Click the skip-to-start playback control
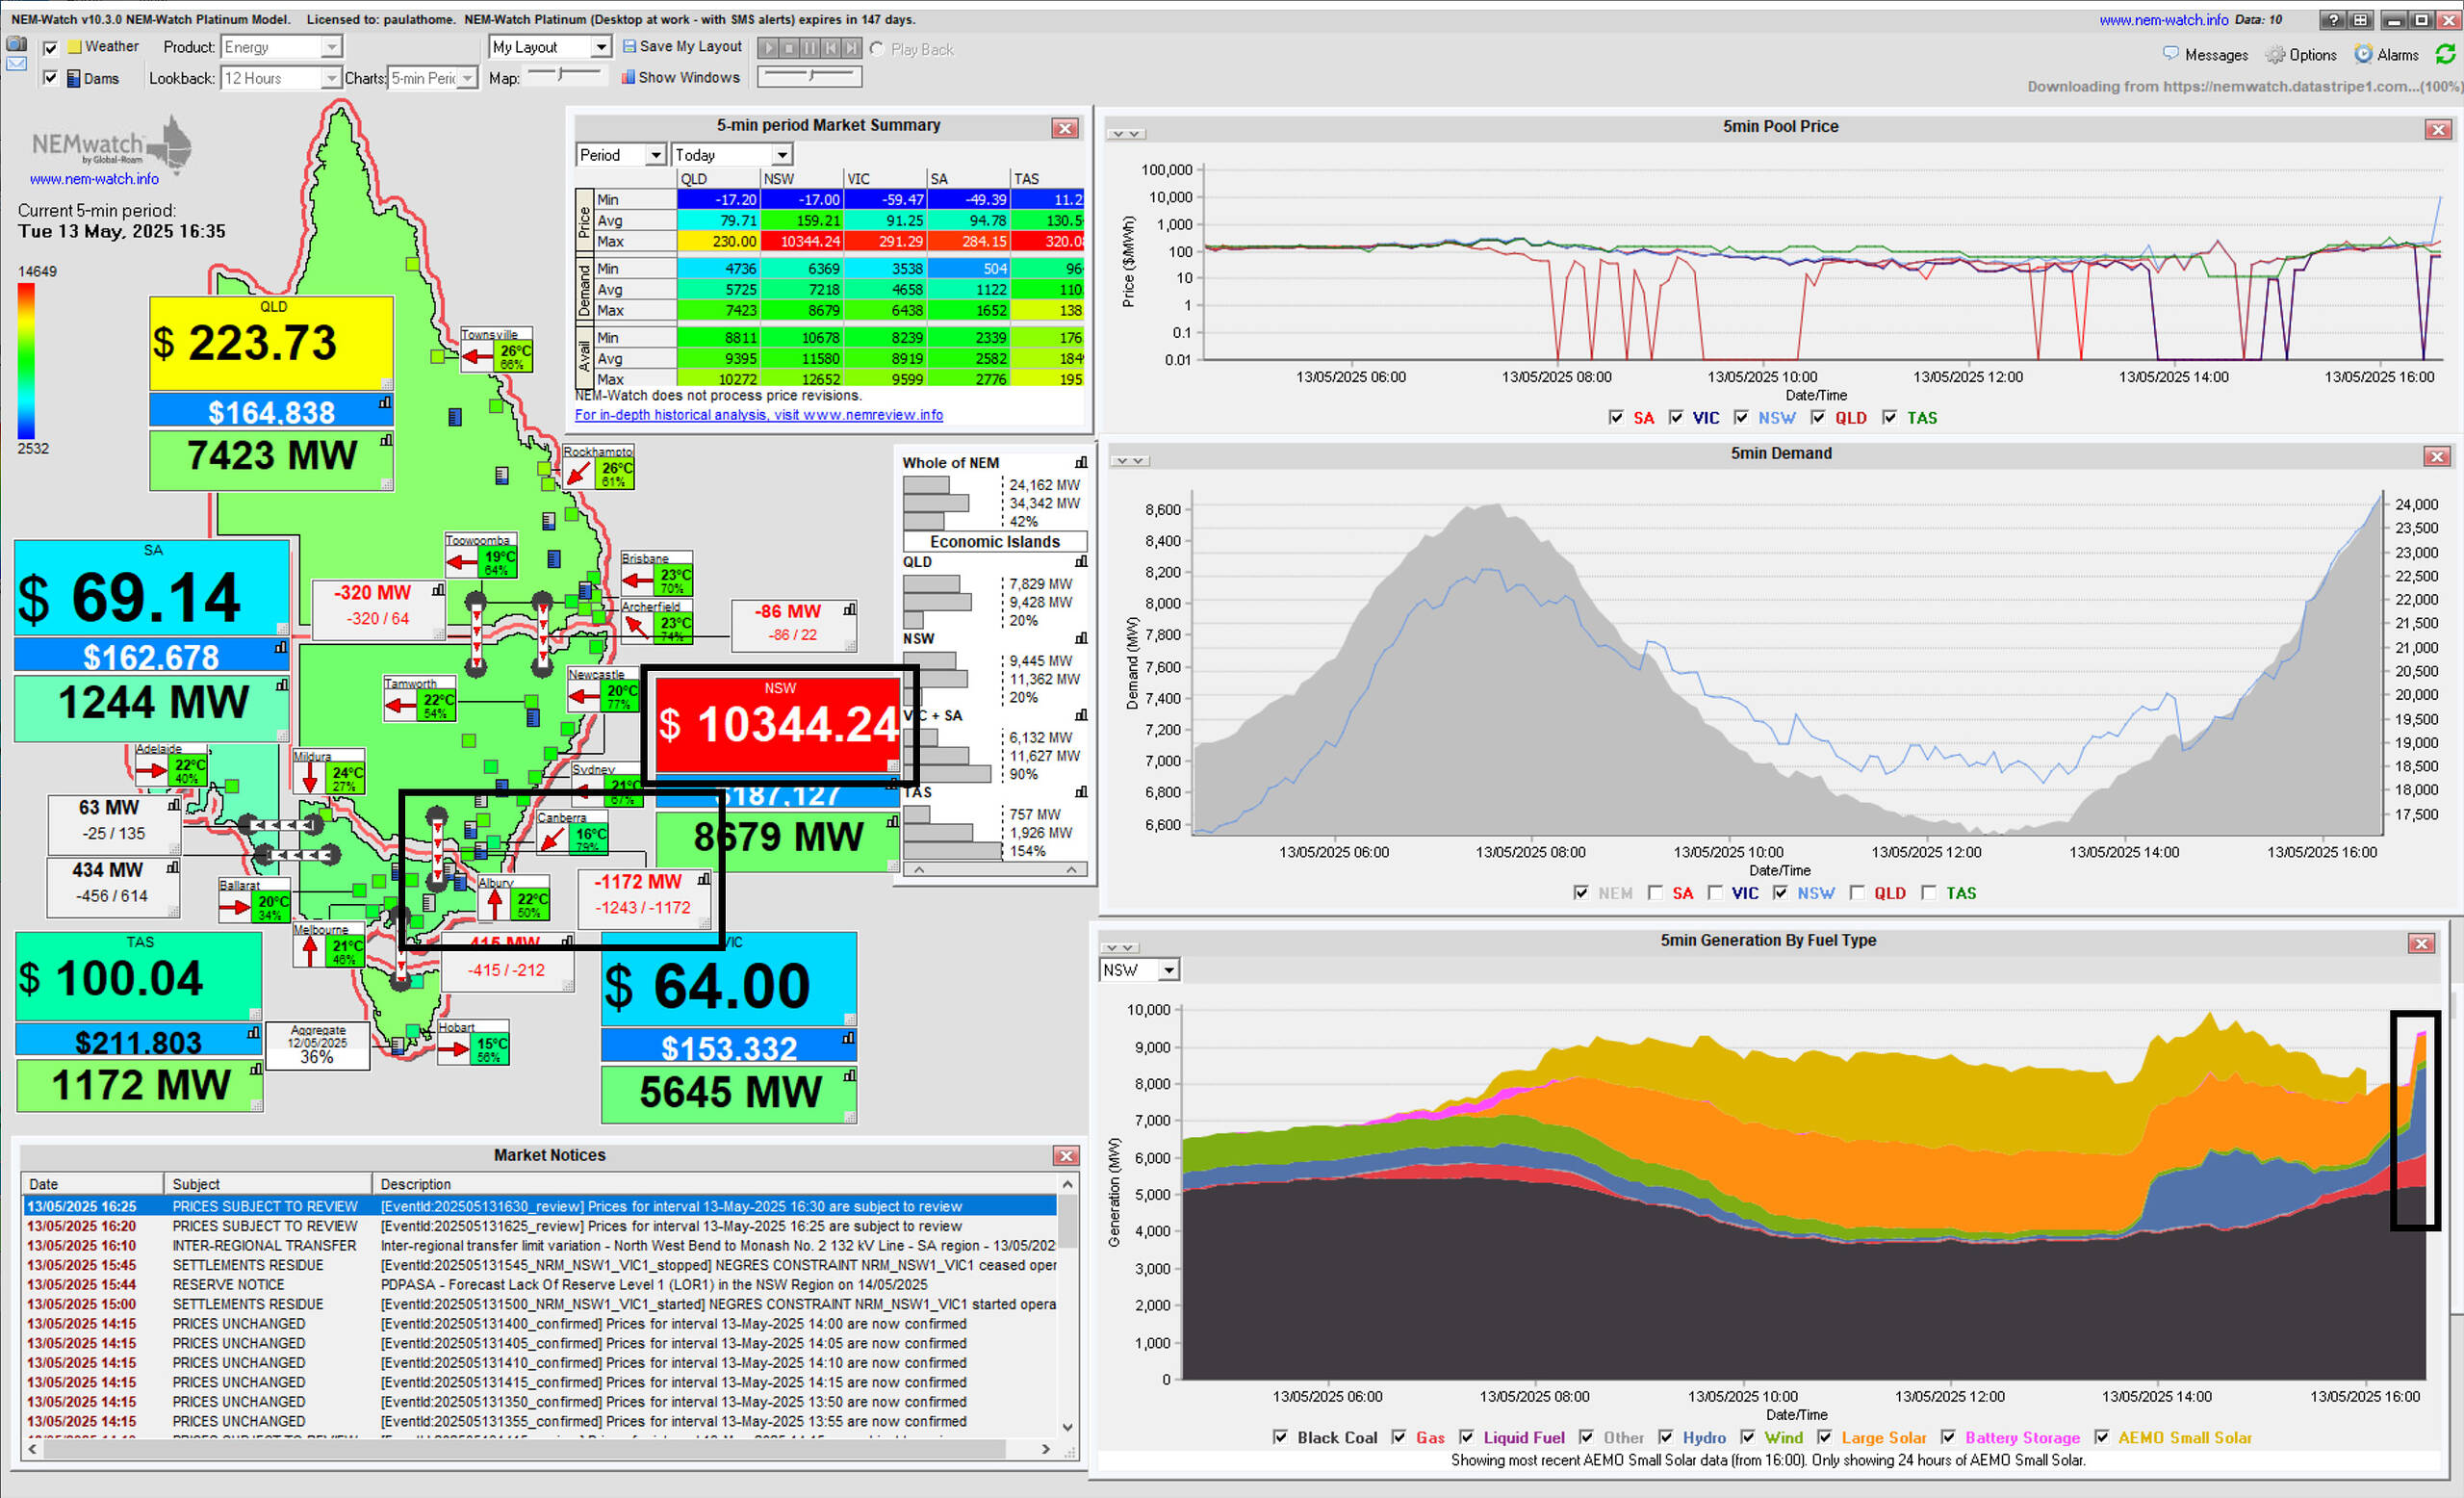Viewport: 2464px width, 1498px height. click(830, 48)
